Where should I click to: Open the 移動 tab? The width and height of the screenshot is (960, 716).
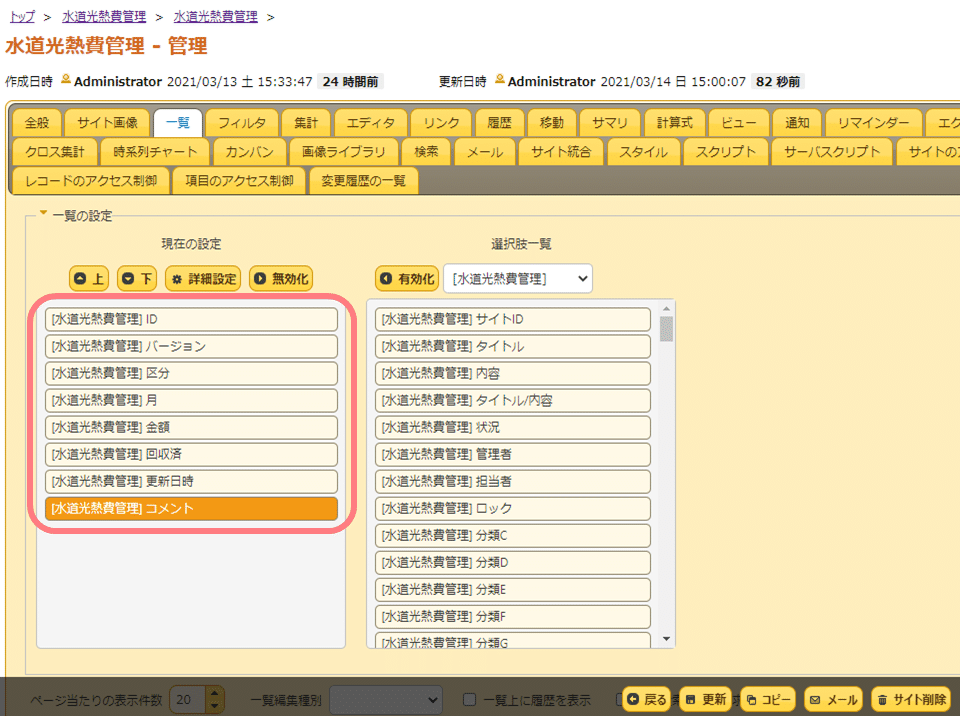[x=552, y=123]
